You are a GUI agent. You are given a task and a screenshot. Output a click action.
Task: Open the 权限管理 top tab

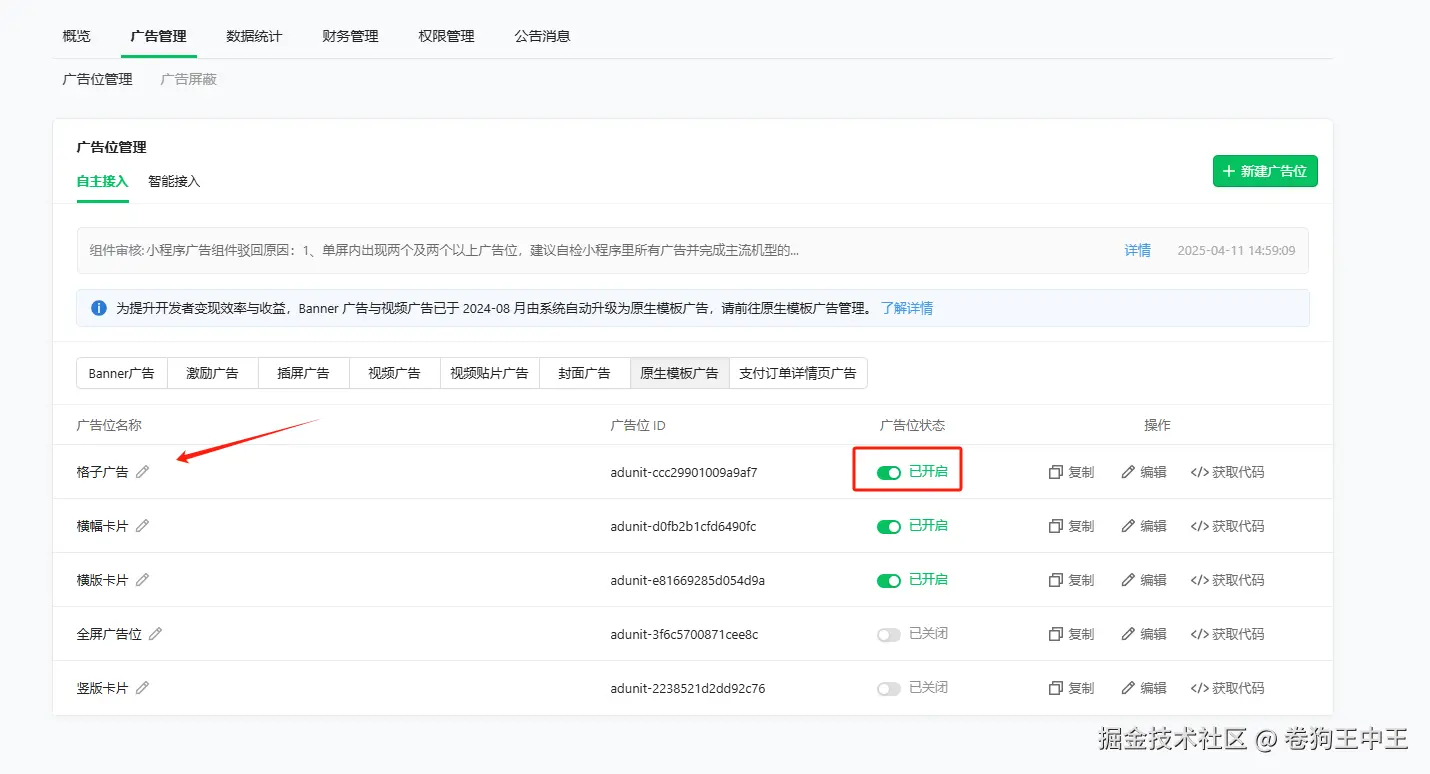tap(446, 36)
